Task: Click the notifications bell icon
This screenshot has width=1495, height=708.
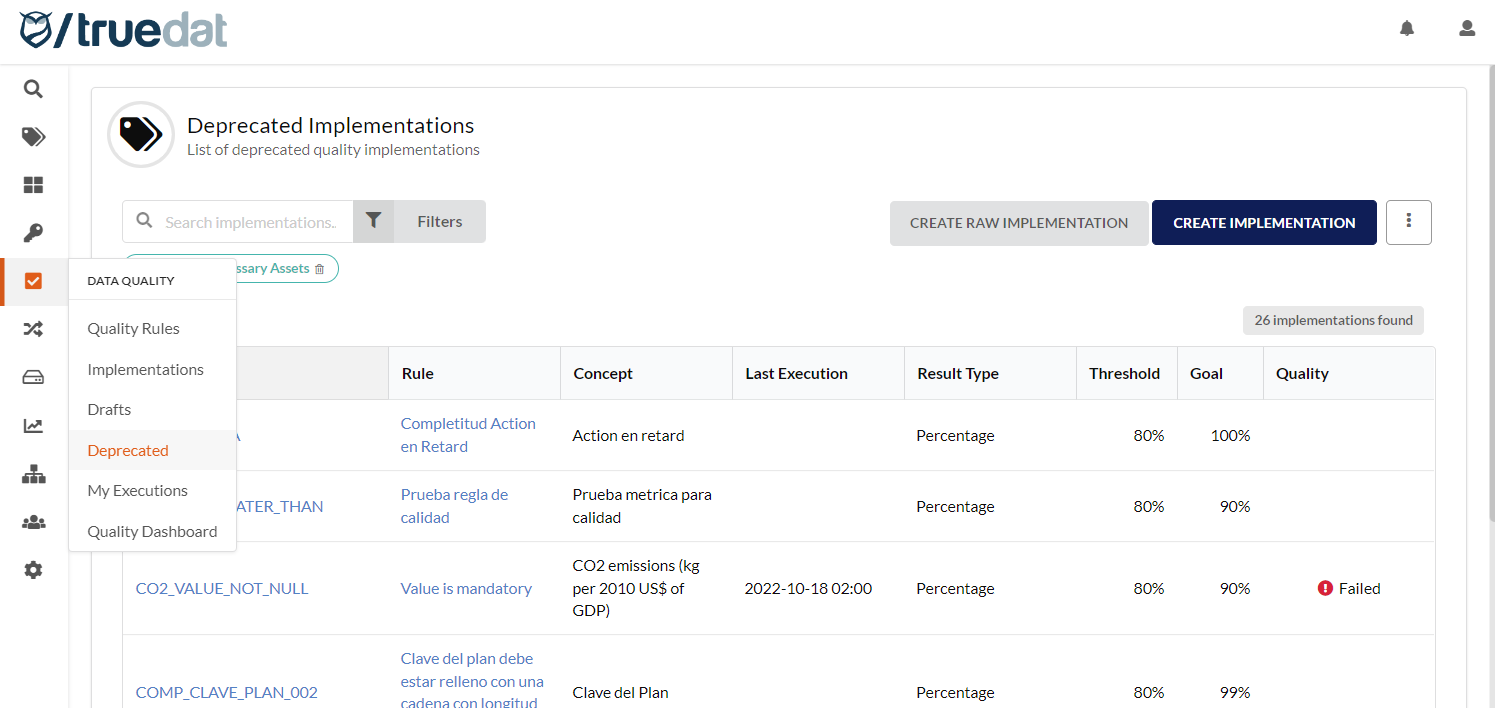Action: point(1407,28)
